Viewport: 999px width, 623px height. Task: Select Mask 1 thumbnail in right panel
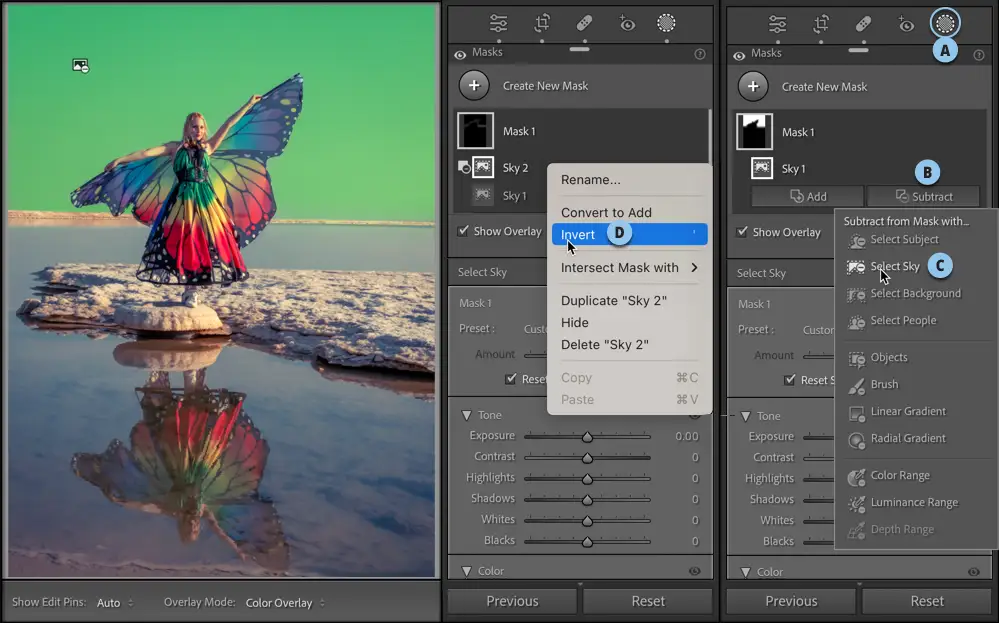tap(754, 131)
